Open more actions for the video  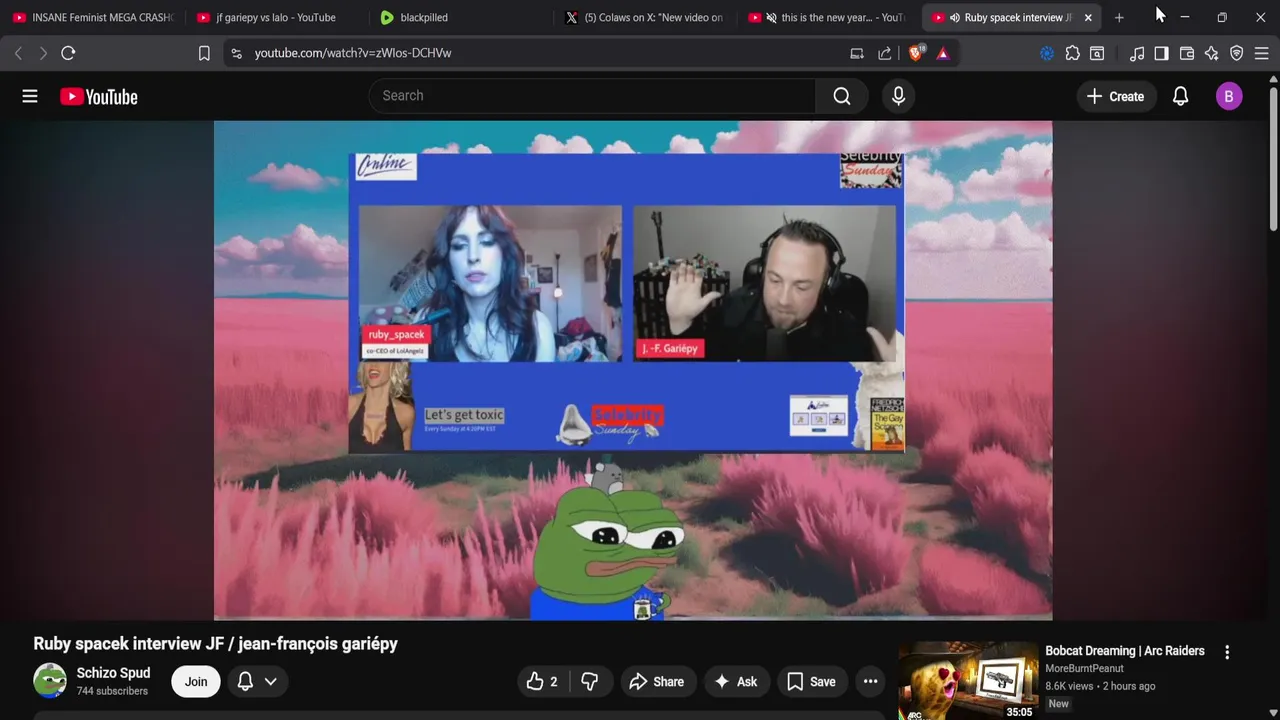coord(871,682)
